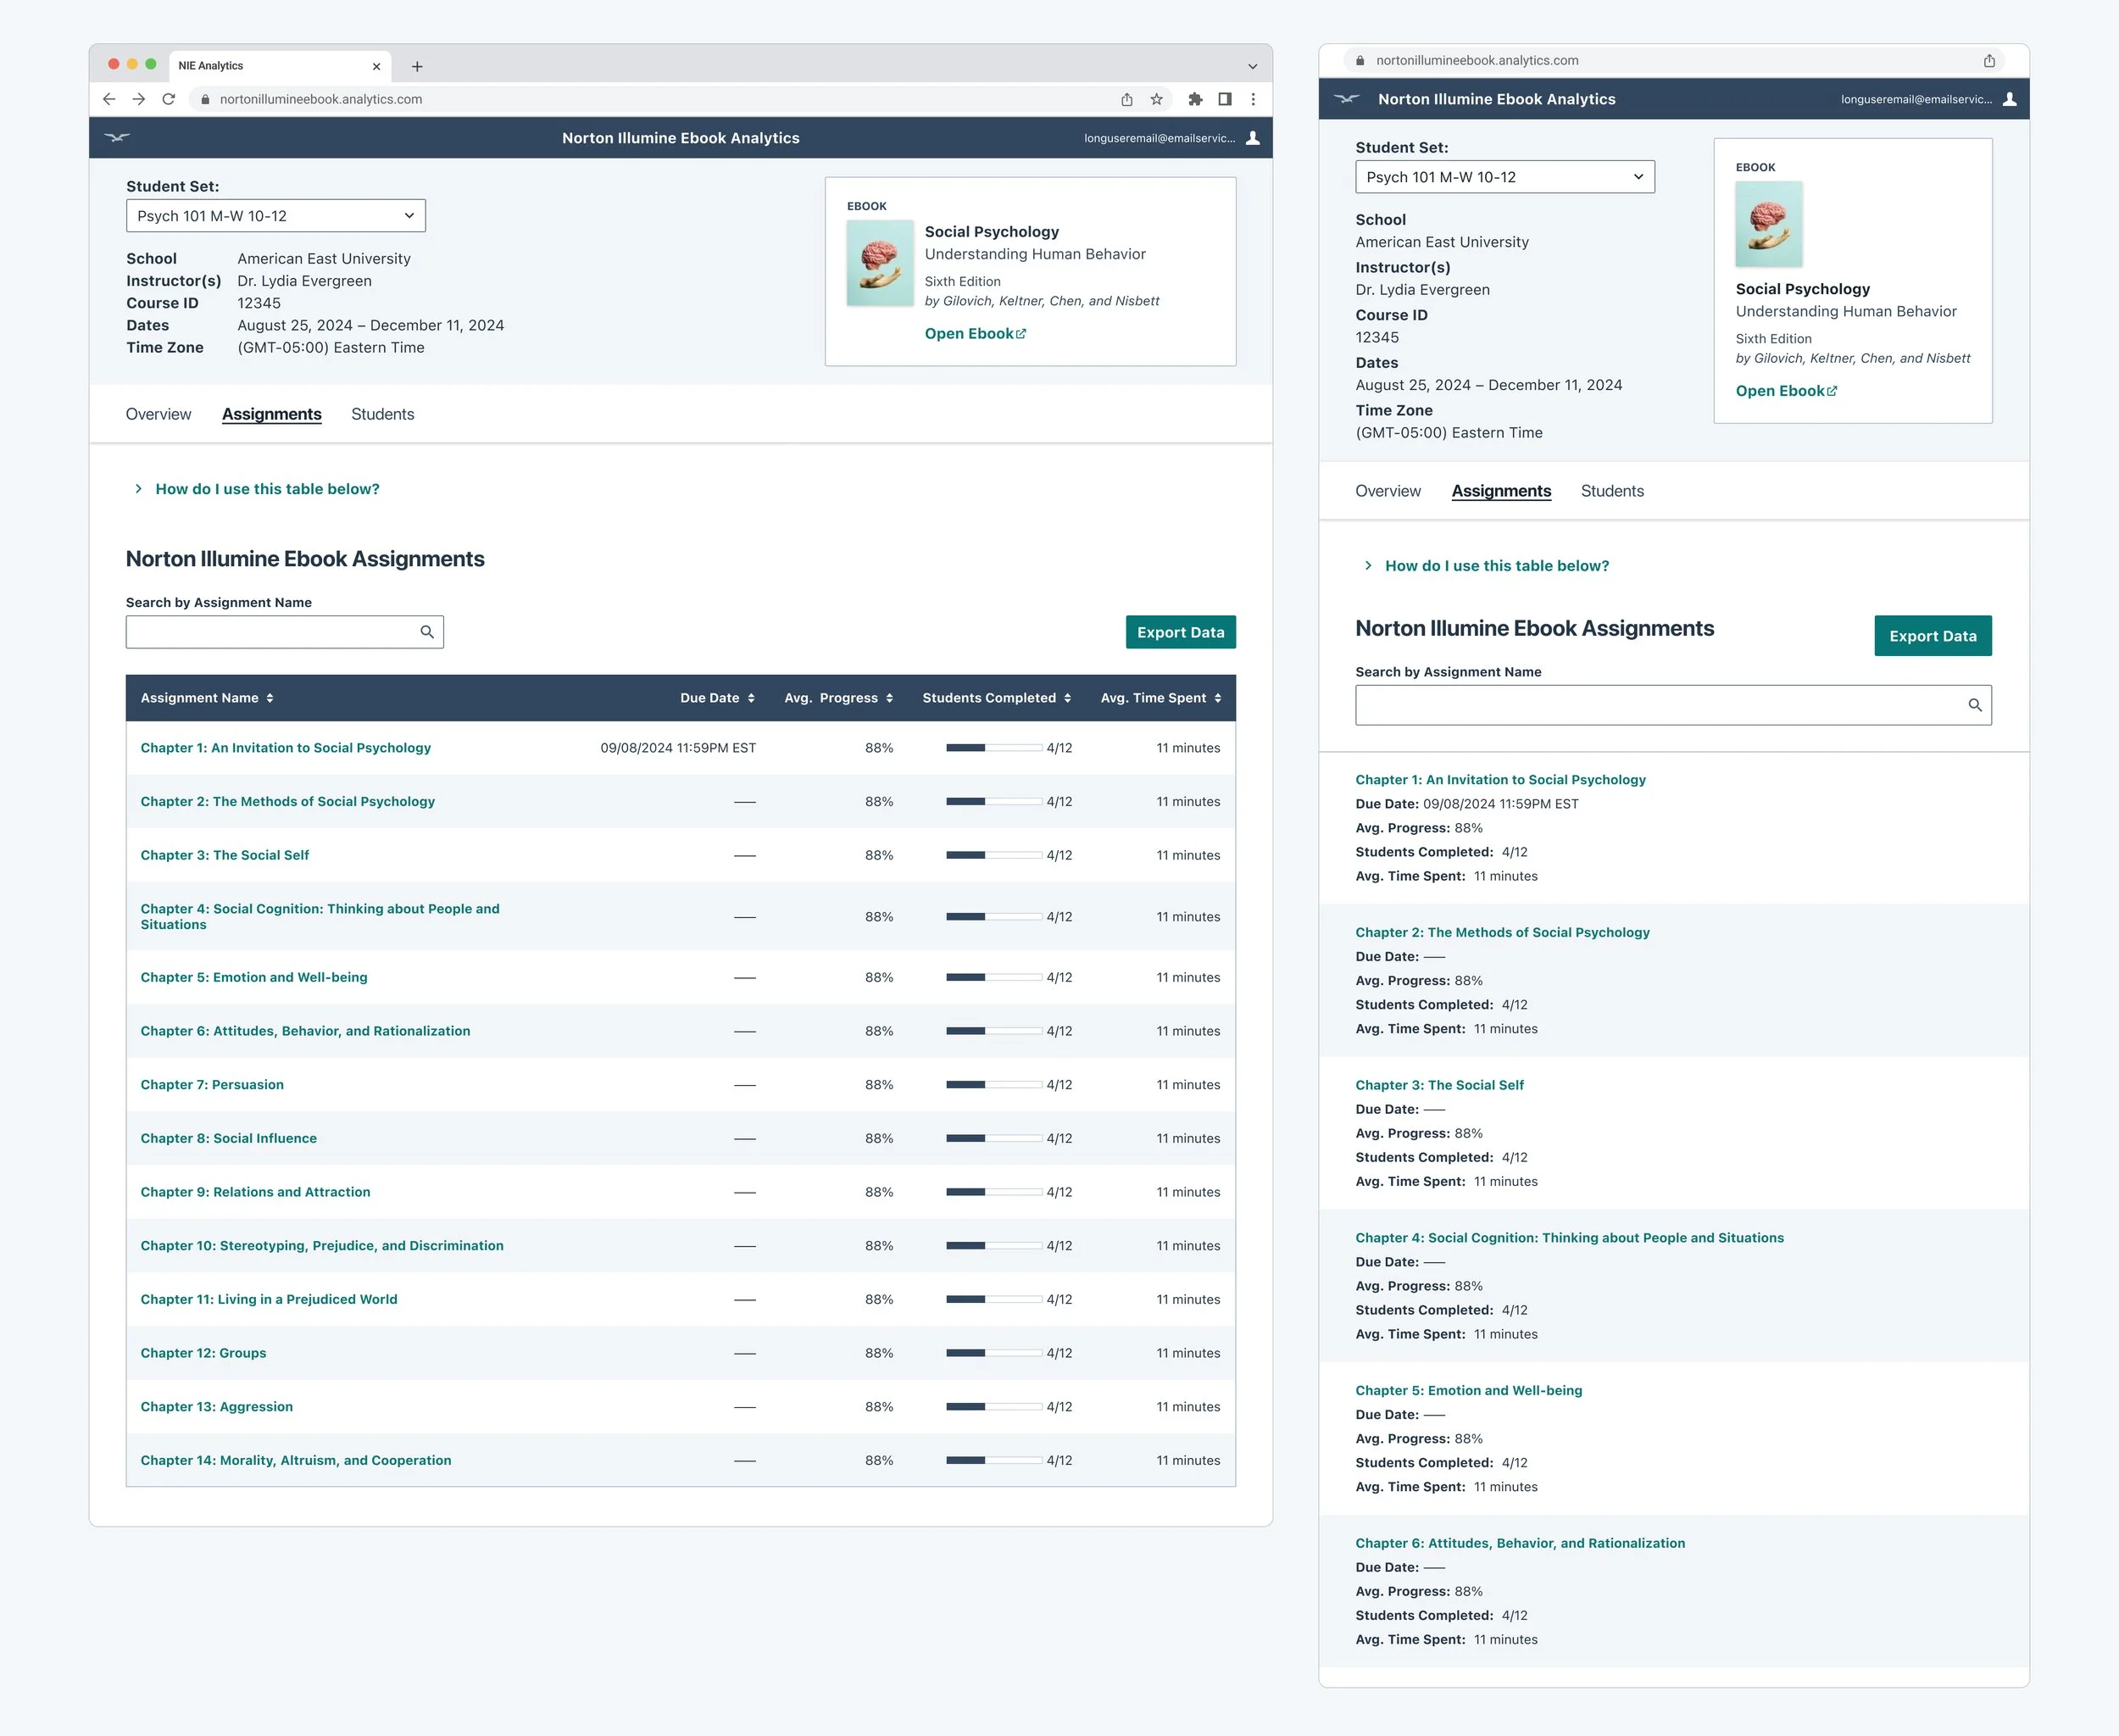Open Chapter 7: Persuasion assignment link
The height and width of the screenshot is (1736, 2119).
(x=212, y=1085)
